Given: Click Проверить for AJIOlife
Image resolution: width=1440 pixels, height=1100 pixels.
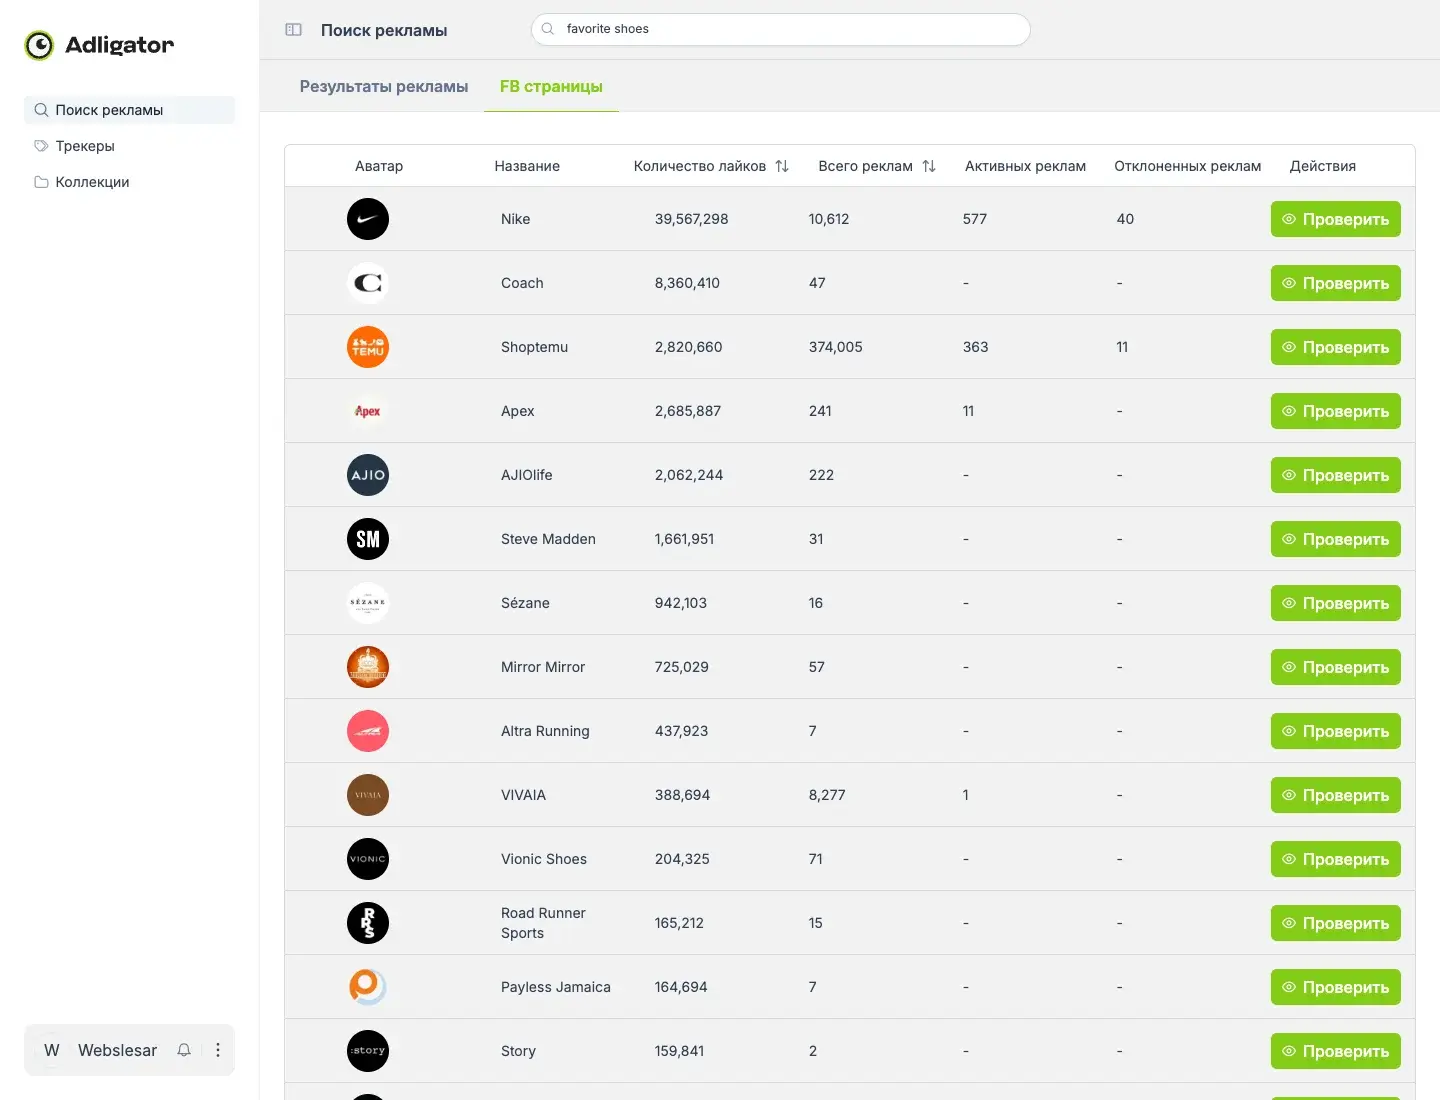Looking at the screenshot, I should pos(1336,475).
